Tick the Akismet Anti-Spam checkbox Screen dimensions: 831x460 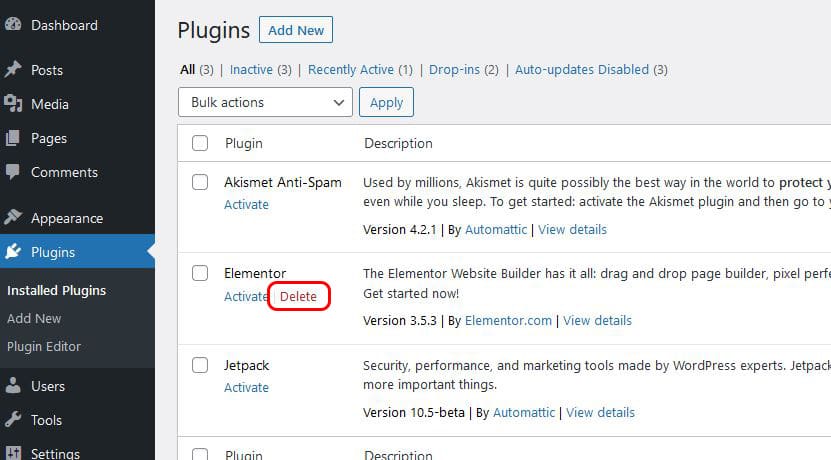click(x=200, y=182)
